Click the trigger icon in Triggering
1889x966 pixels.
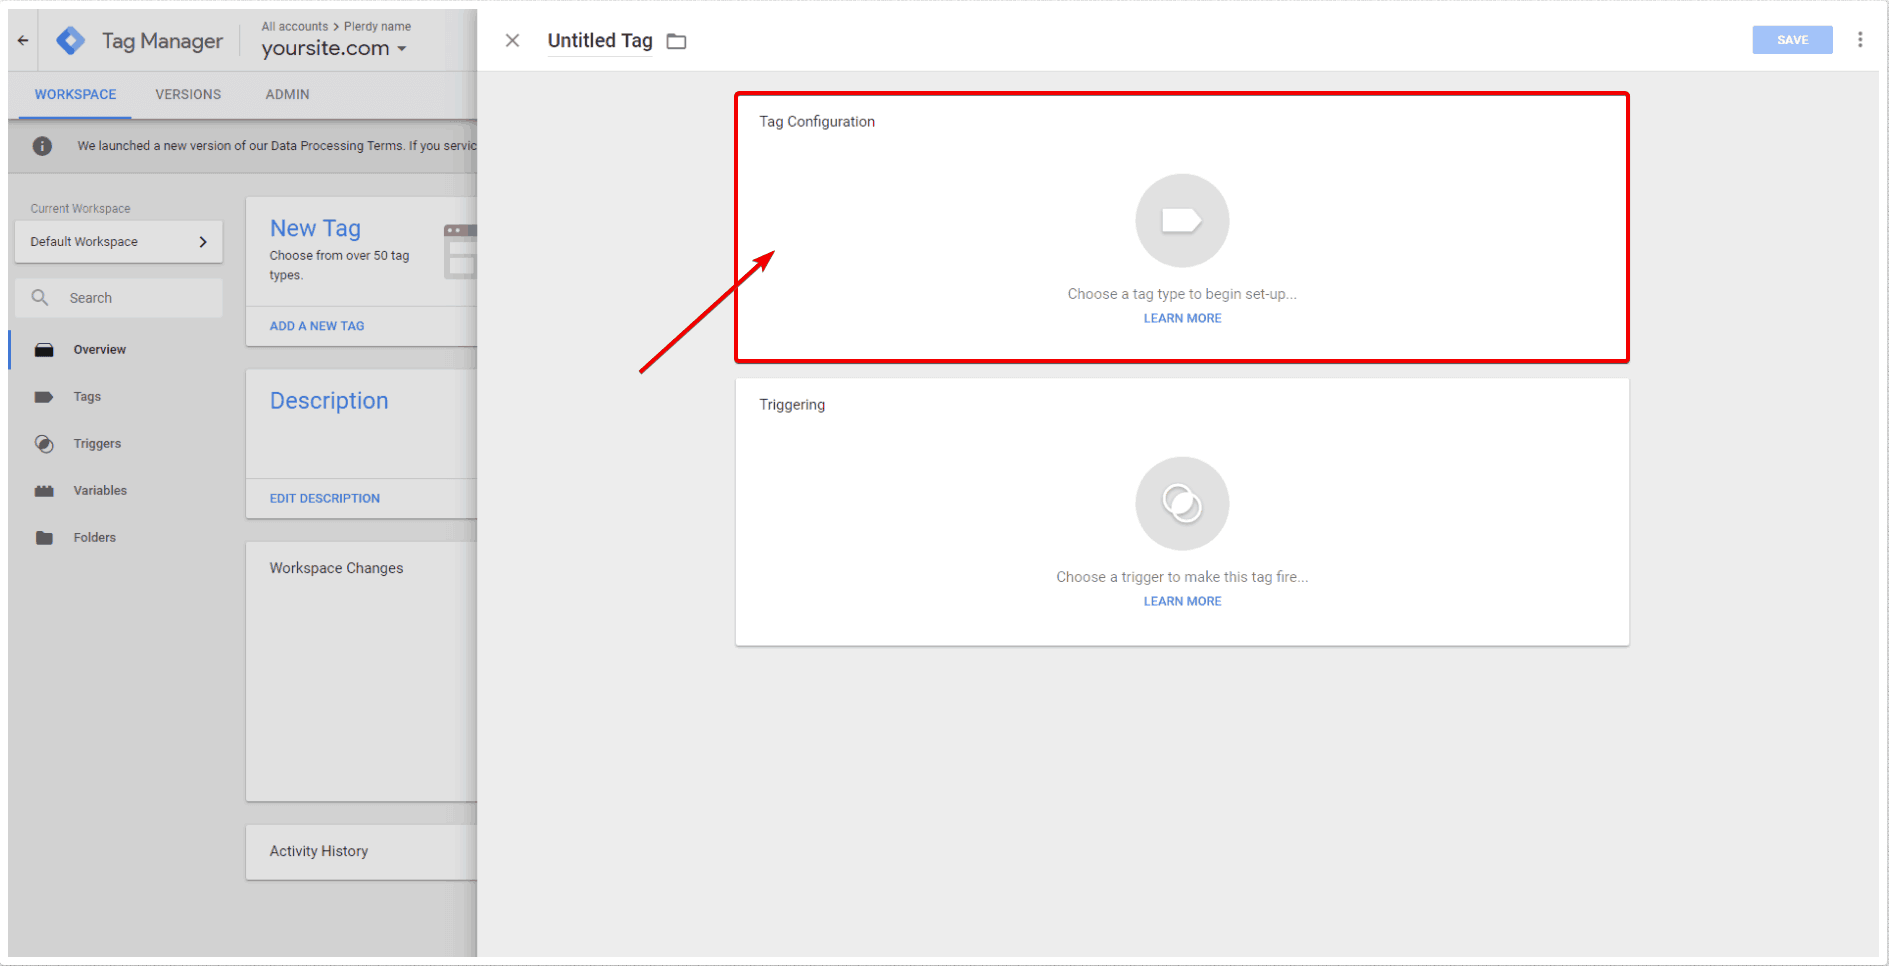tap(1182, 504)
